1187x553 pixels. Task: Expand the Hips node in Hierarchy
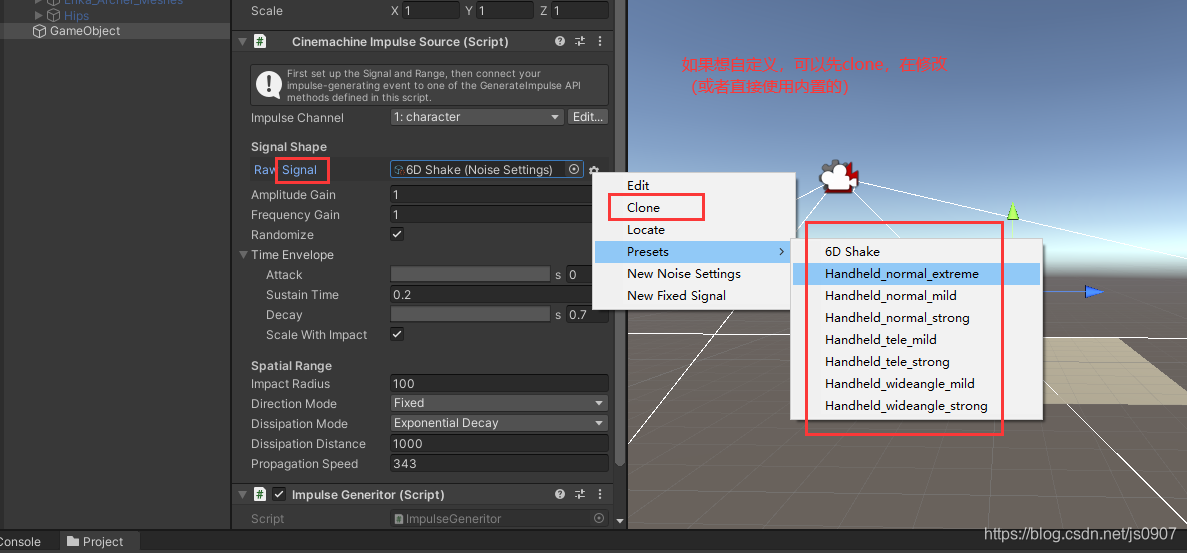point(39,15)
